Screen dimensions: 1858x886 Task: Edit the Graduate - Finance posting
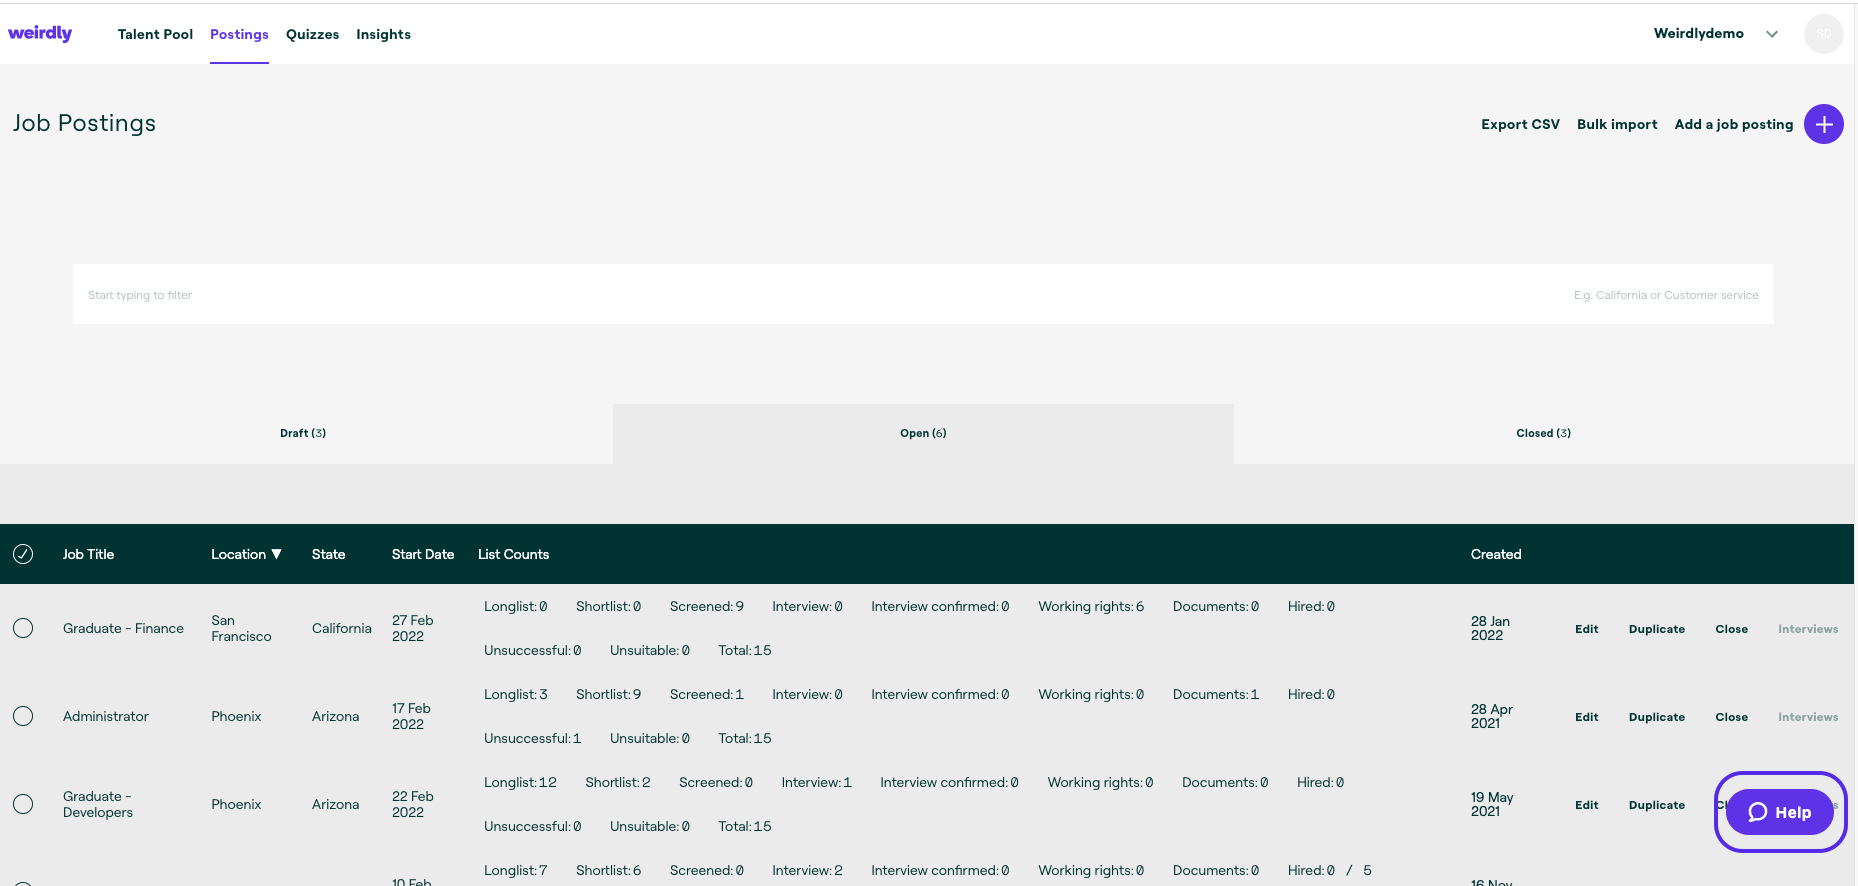click(x=1586, y=629)
